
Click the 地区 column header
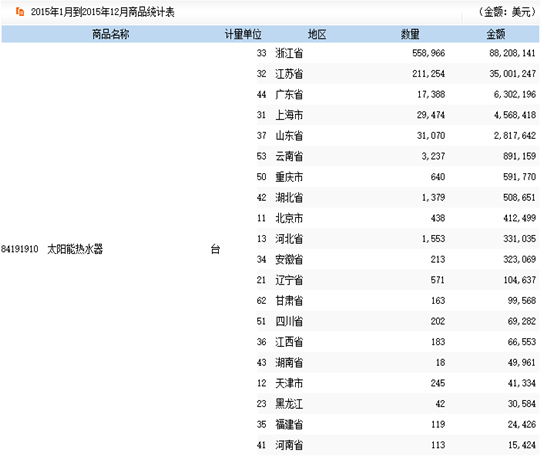click(x=317, y=34)
